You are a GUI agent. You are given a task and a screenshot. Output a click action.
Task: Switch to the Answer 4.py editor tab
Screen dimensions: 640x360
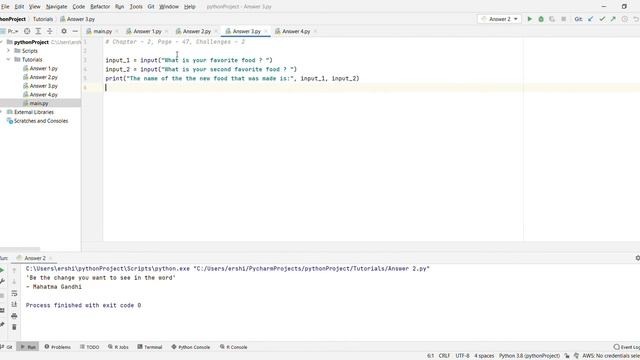pos(296,31)
